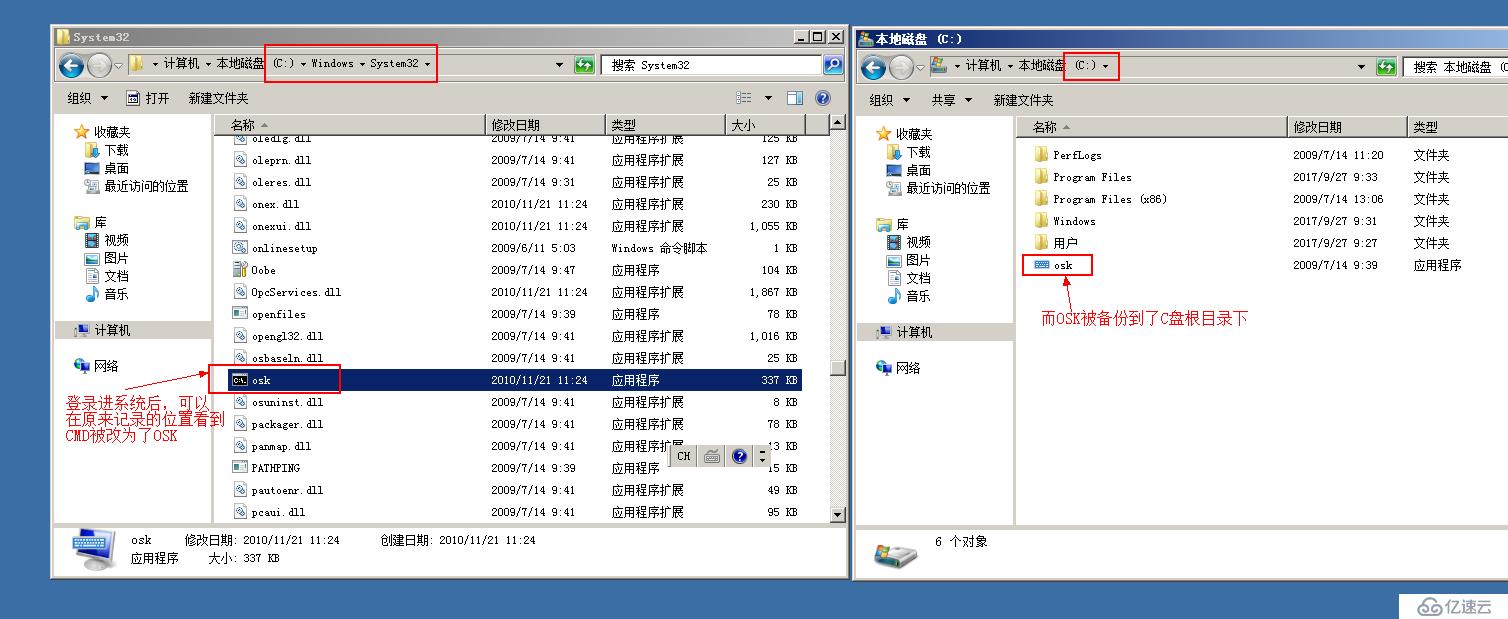Image resolution: width=1508 pixels, height=619 pixels.
Task: Click search magnifier icon in System32 window
Action: point(832,65)
